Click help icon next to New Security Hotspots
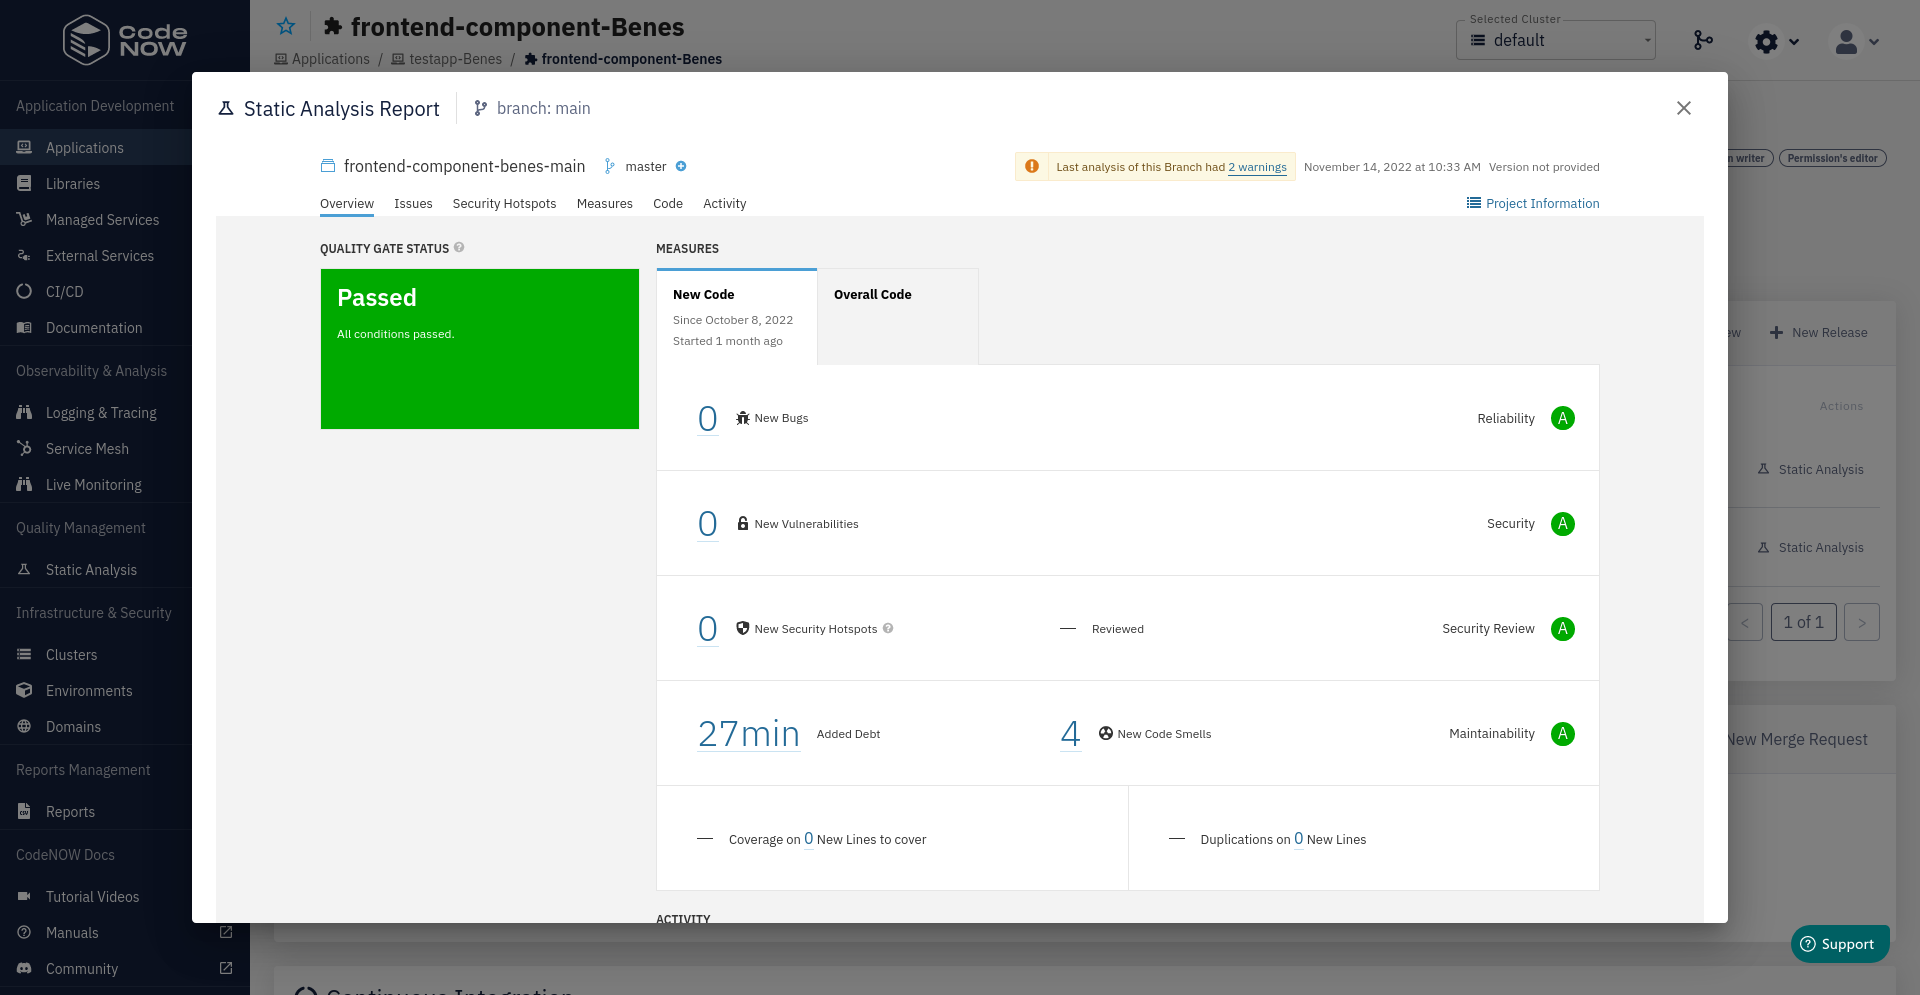 pos(888,628)
